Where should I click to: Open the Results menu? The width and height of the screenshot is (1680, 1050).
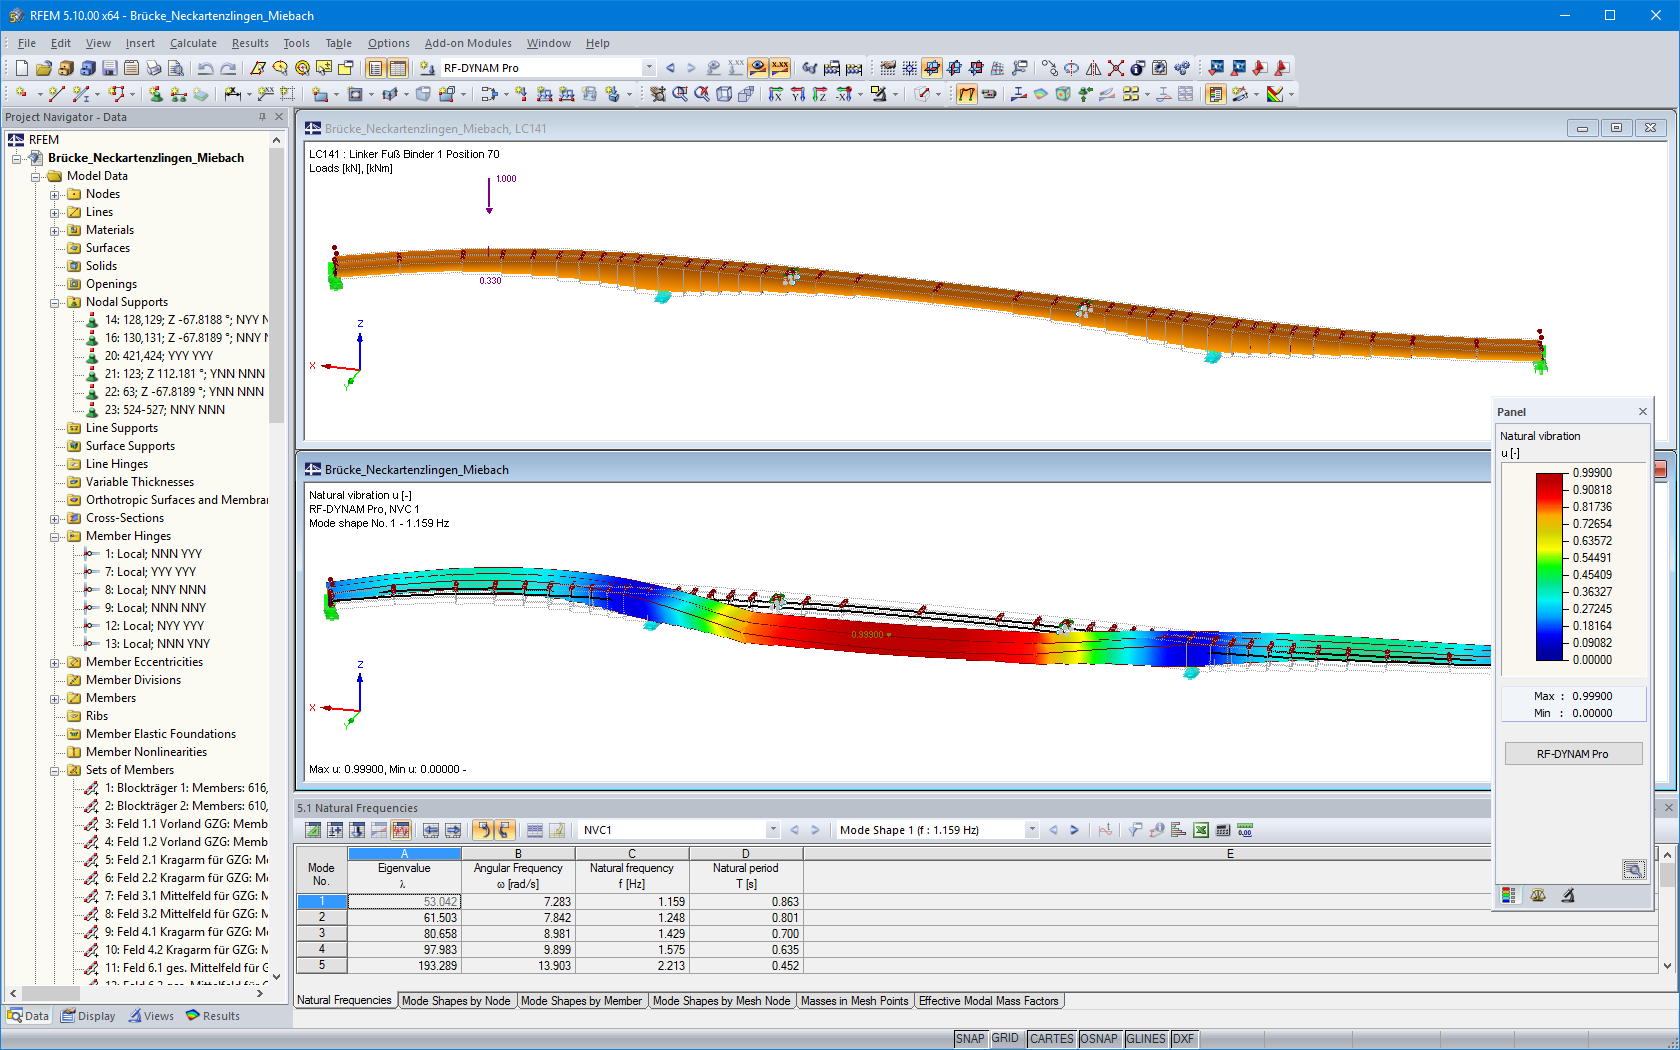coord(250,43)
